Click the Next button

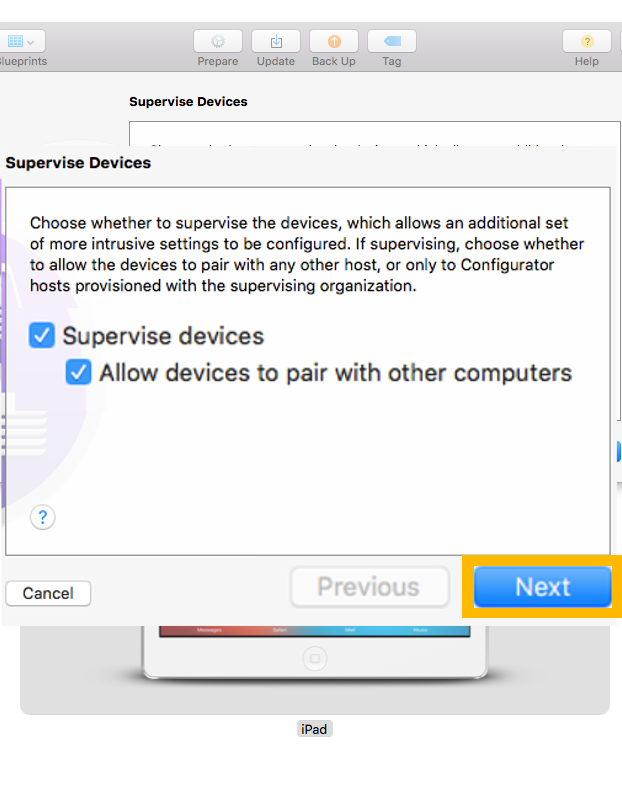(x=543, y=587)
